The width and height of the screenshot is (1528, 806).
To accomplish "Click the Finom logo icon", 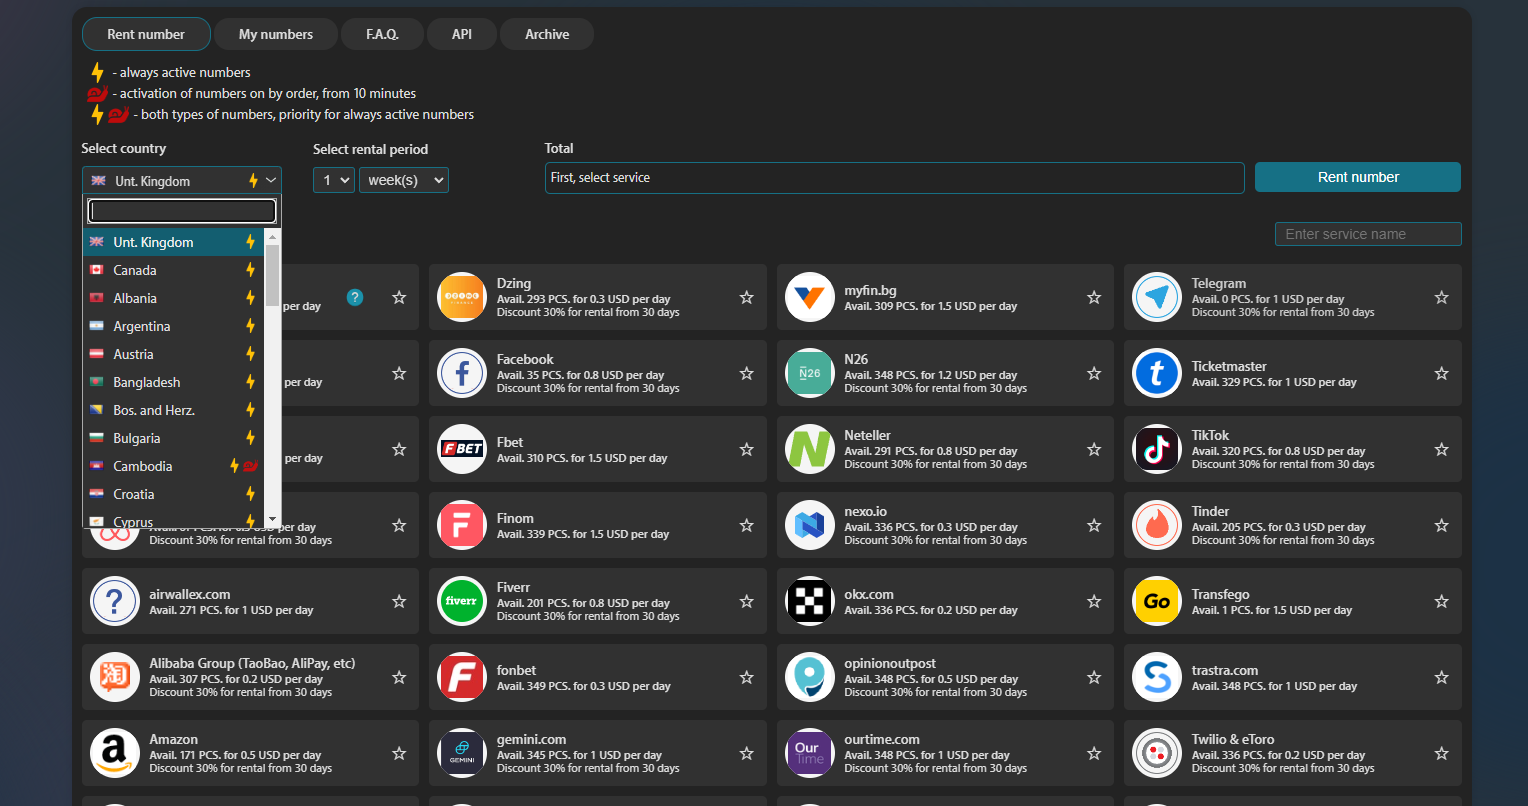I will (462, 525).
